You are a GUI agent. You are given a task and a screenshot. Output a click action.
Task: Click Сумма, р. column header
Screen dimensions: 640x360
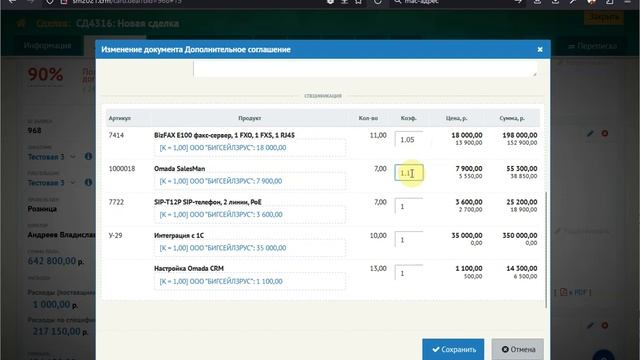(512, 118)
